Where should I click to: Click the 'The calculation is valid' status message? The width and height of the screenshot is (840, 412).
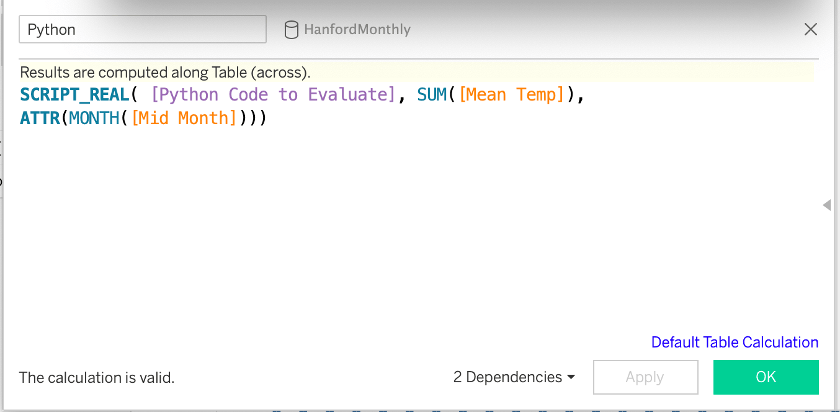pyautogui.click(x=97, y=377)
